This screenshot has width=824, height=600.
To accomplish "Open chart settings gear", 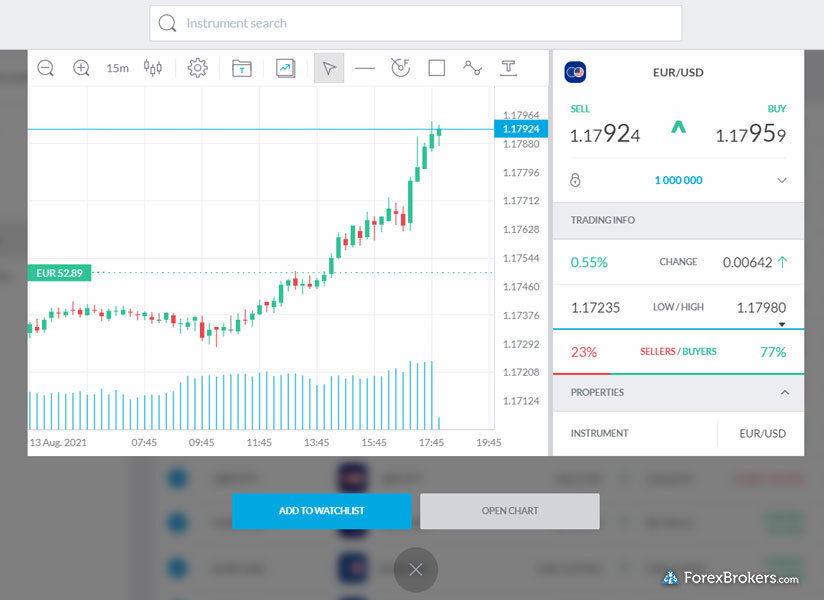I will pos(198,68).
